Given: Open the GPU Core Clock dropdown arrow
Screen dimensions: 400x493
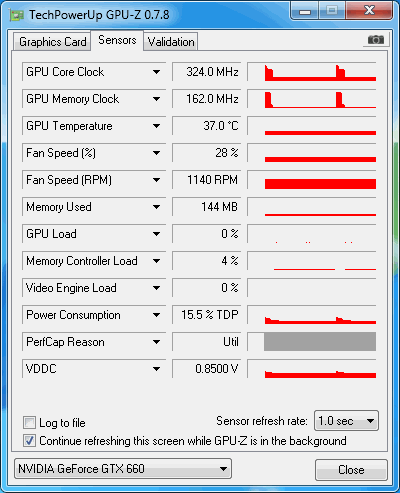Looking at the screenshot, I should (x=156, y=72).
